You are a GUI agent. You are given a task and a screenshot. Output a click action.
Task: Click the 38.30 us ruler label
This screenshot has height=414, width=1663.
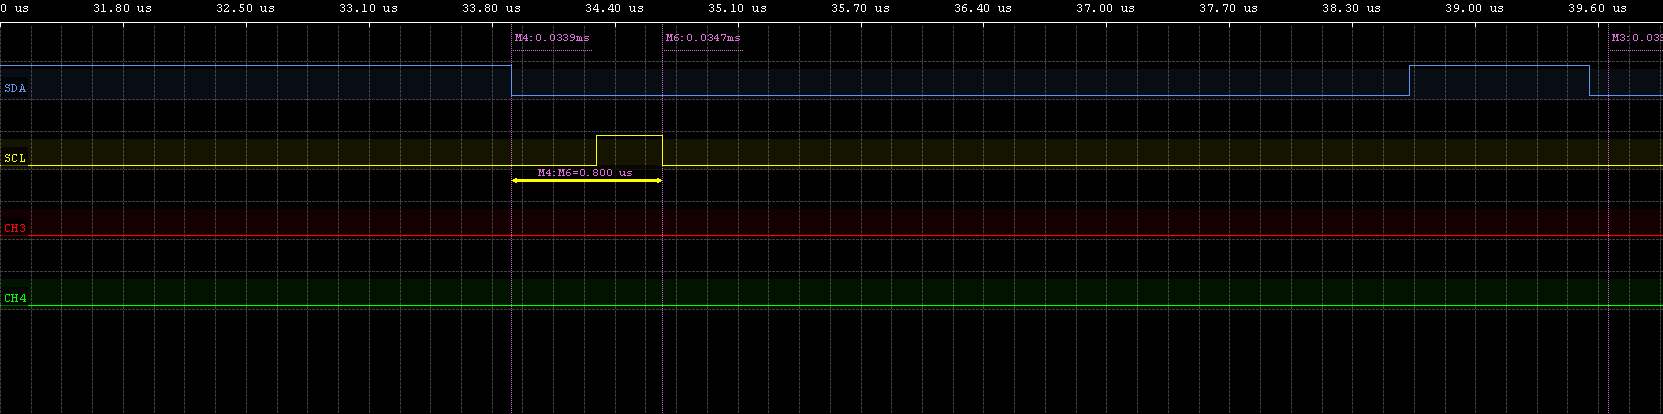click(x=1351, y=8)
